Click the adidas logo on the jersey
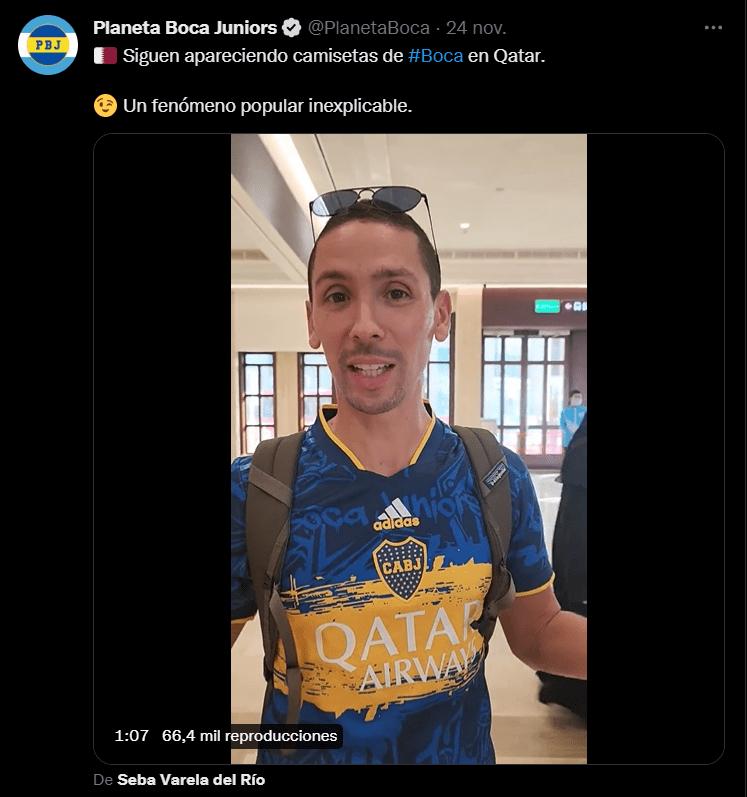Image resolution: width=747 pixels, height=797 pixels. click(x=396, y=515)
